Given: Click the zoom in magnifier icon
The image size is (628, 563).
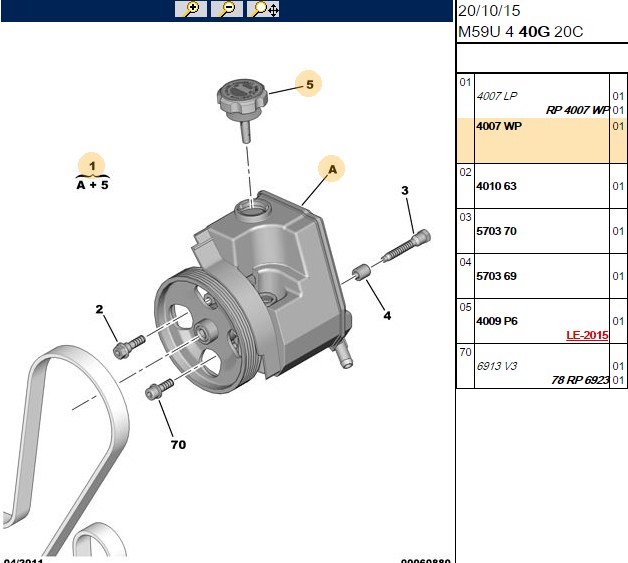Looking at the screenshot, I should pyautogui.click(x=191, y=9).
